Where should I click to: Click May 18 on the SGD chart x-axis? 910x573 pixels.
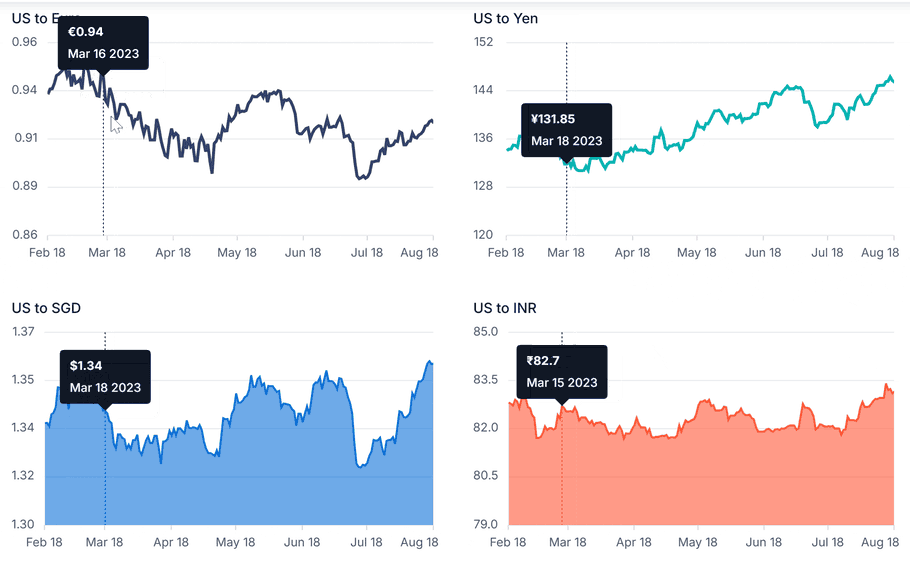pyautogui.click(x=234, y=542)
